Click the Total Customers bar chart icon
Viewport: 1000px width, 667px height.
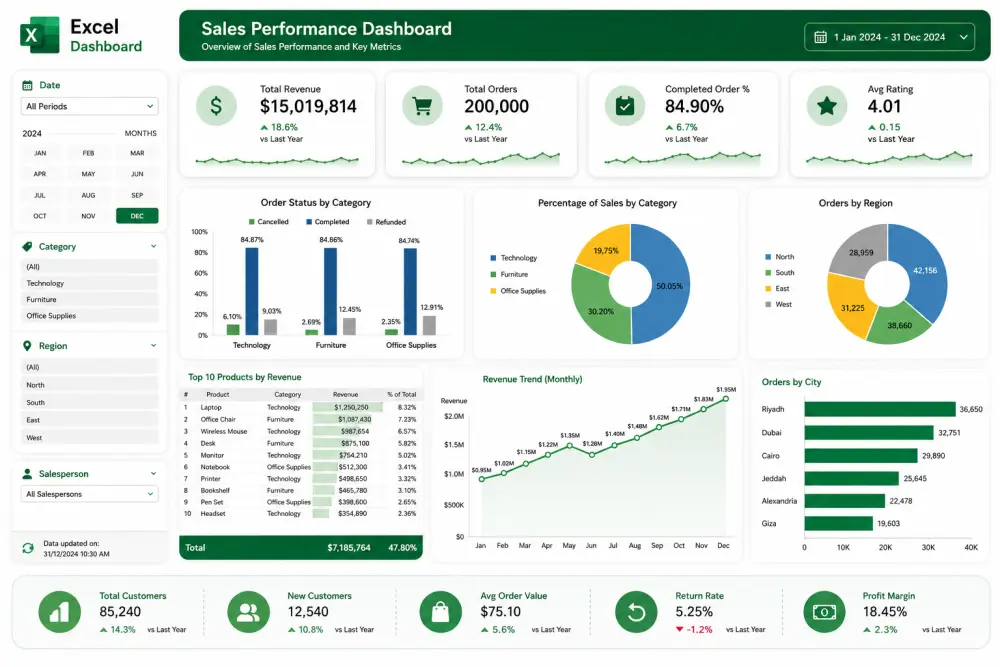59,612
